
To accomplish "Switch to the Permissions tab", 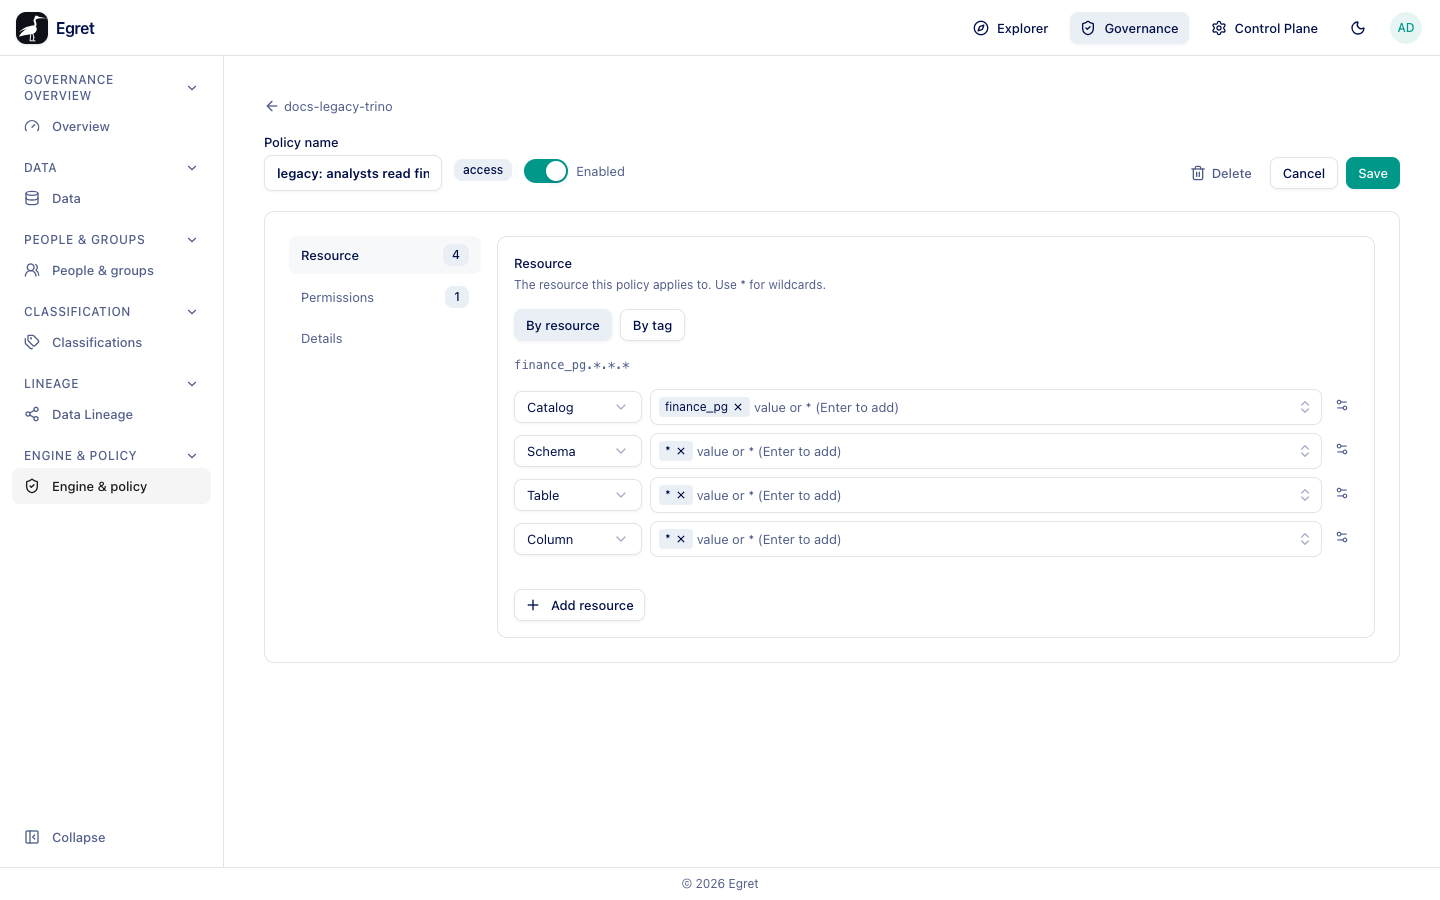I will click(385, 297).
